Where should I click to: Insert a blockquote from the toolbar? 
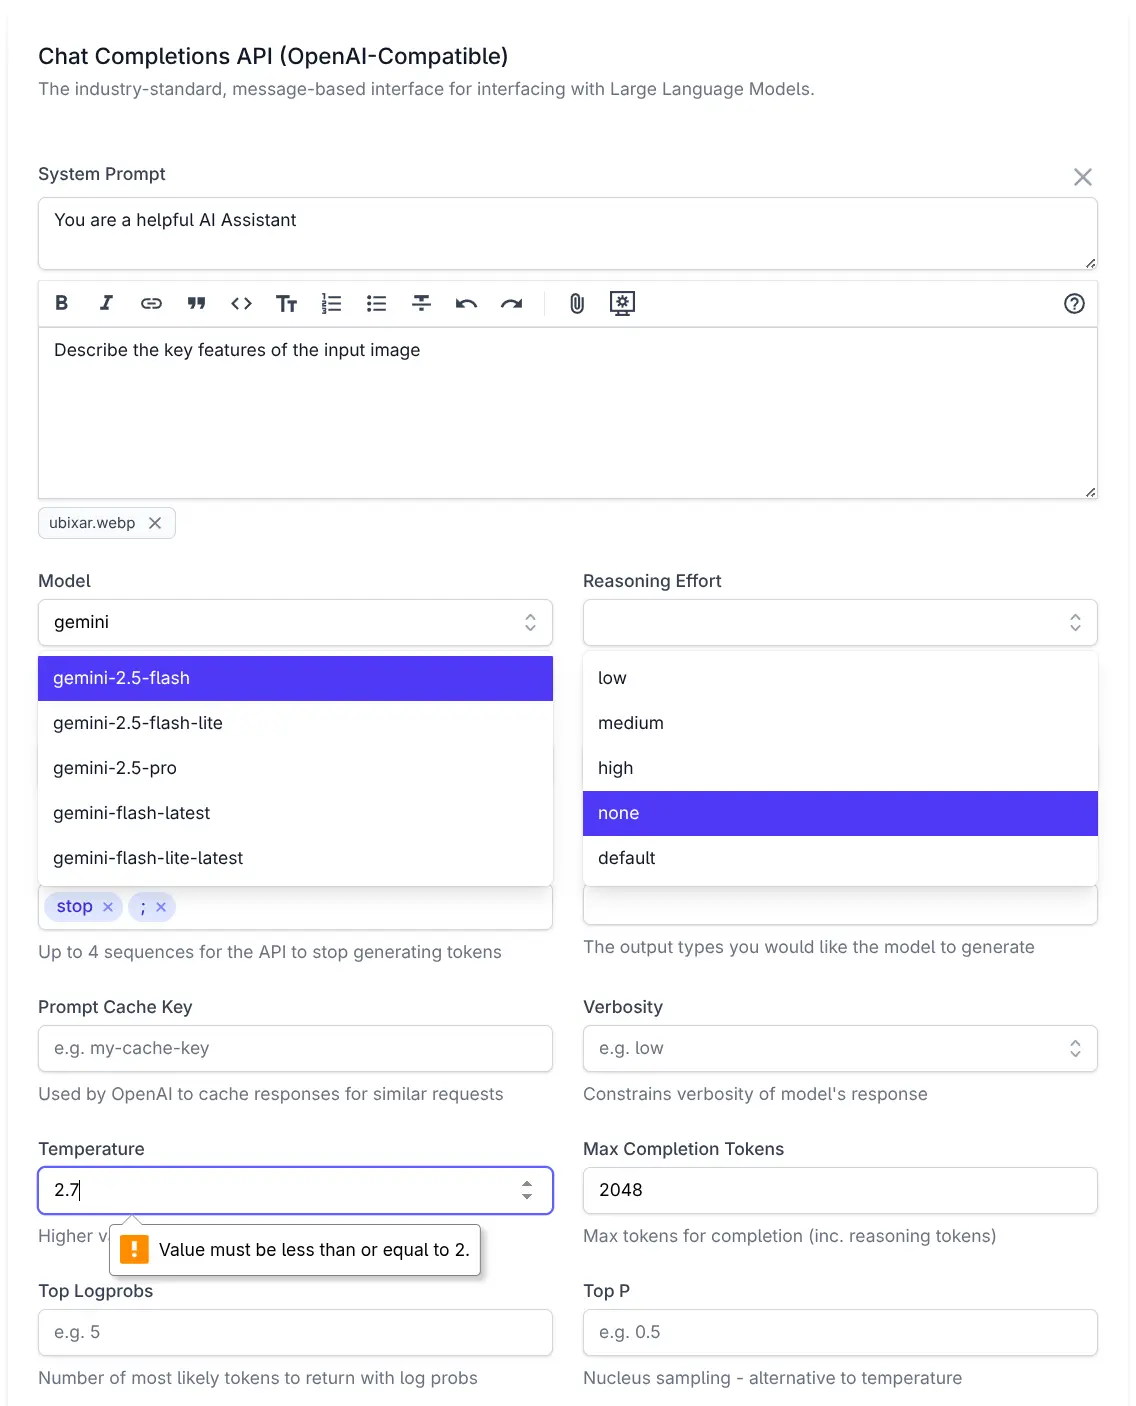click(x=196, y=303)
